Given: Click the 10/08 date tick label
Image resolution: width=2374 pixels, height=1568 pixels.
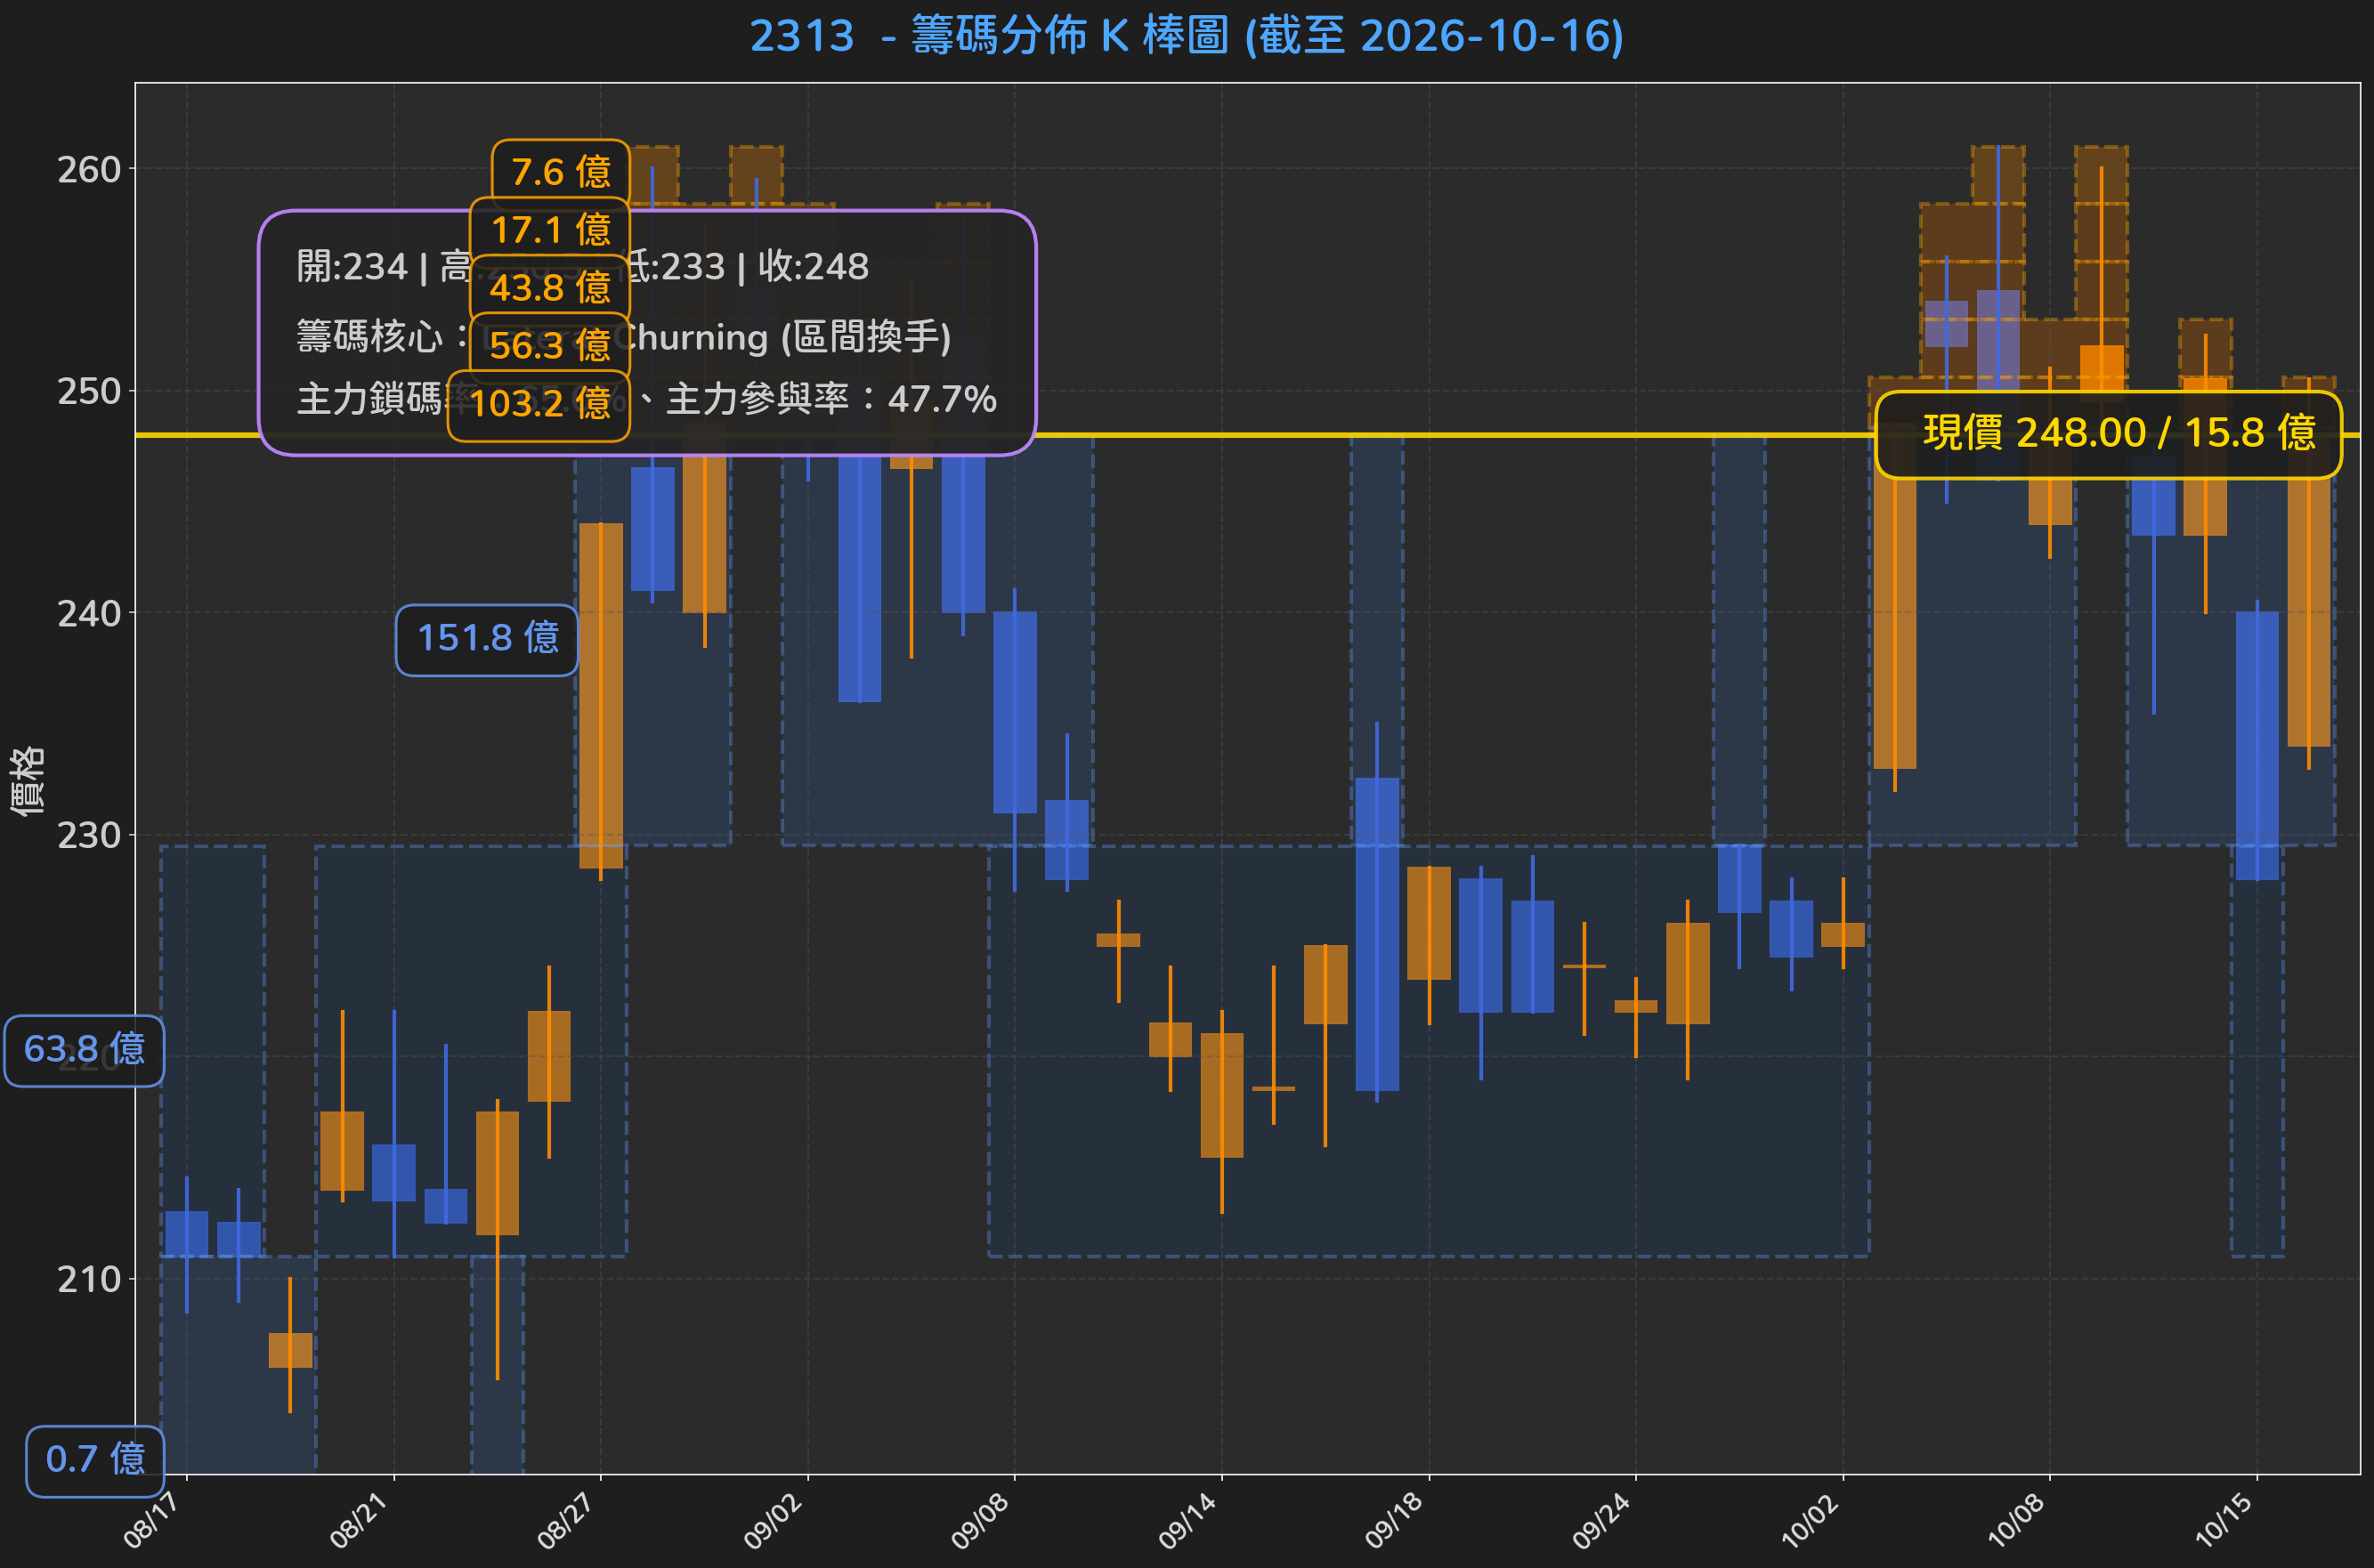Looking at the screenshot, I should click(2015, 1520).
